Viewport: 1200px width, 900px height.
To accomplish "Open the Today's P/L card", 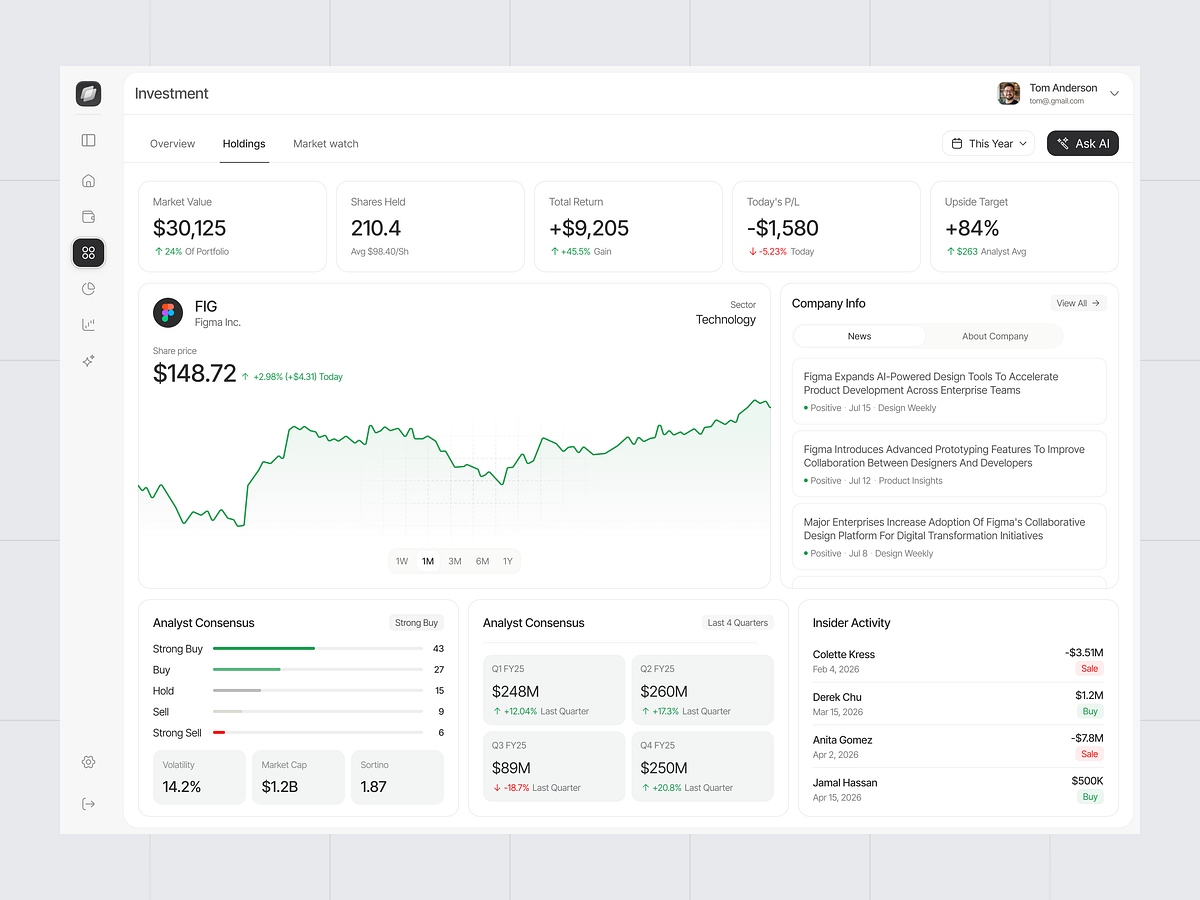I will tap(826, 226).
